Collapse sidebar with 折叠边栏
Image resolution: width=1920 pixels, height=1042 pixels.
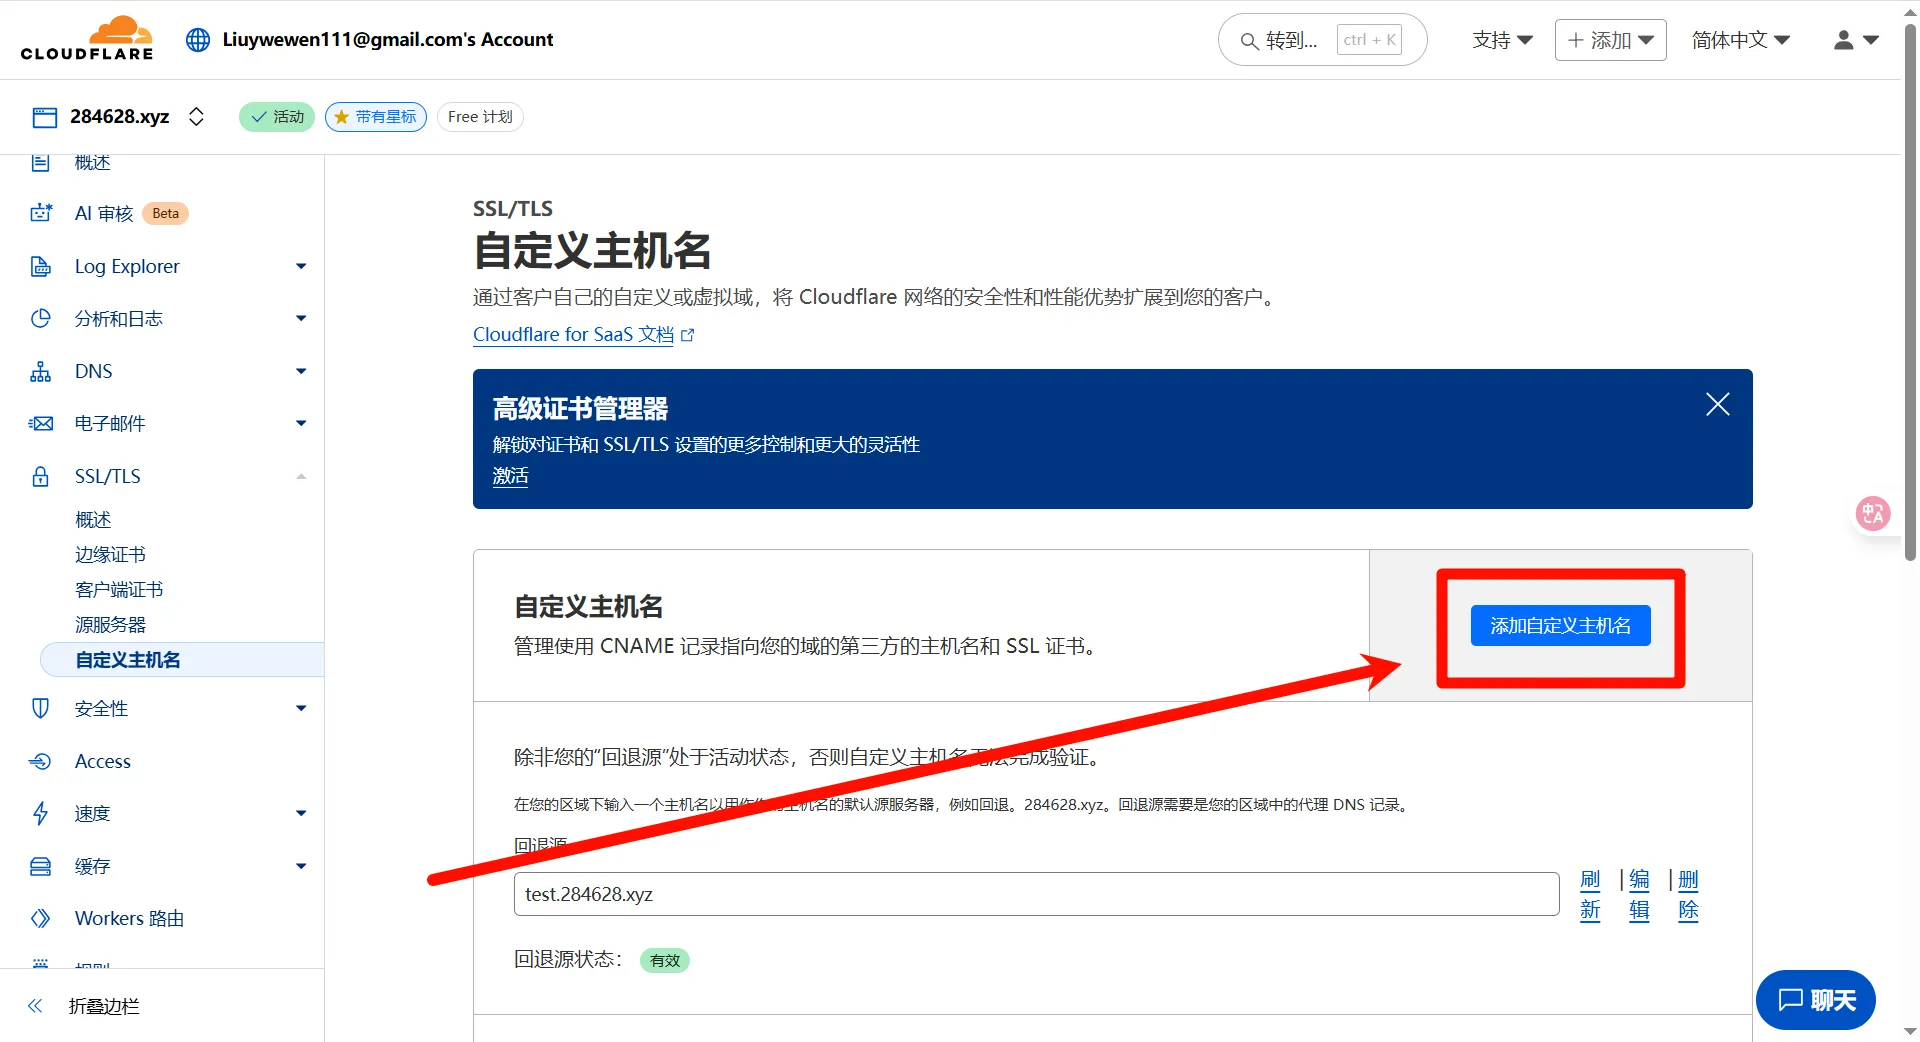(103, 1006)
